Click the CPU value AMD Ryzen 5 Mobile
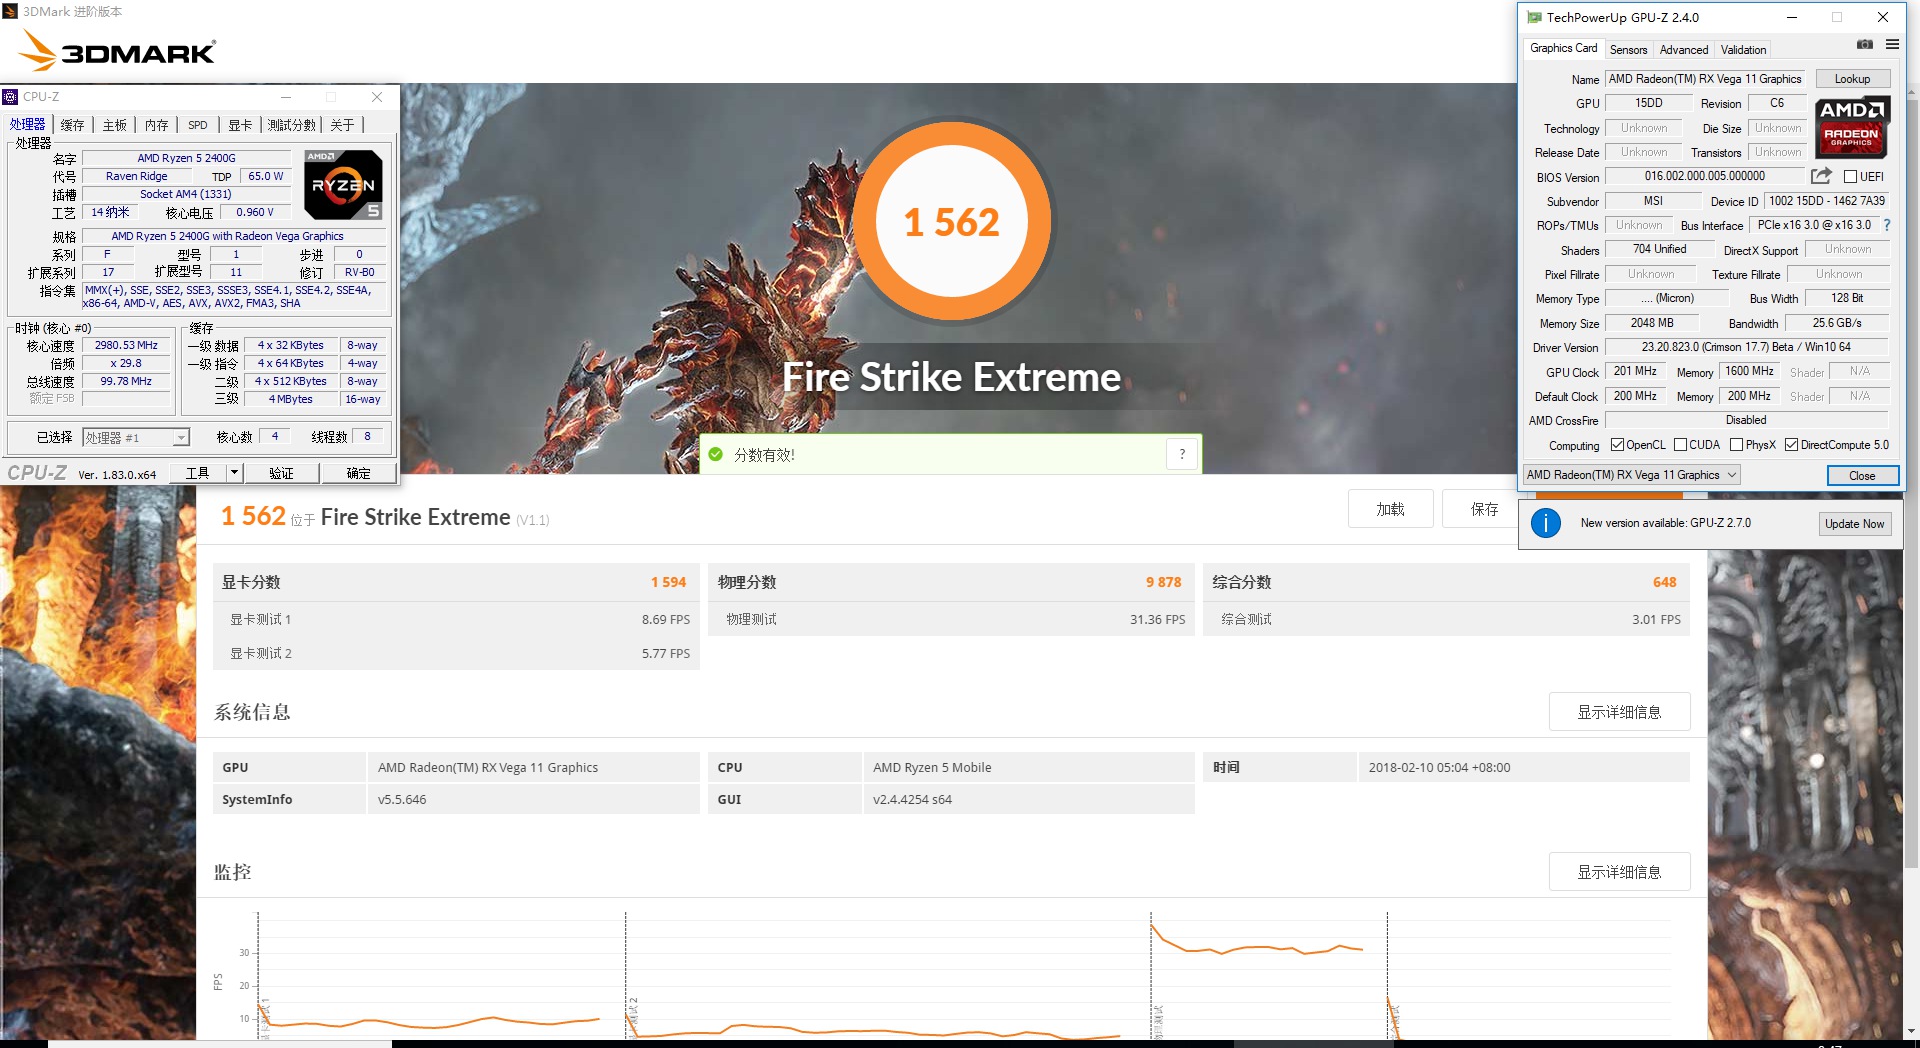The image size is (1920, 1048). (932, 767)
